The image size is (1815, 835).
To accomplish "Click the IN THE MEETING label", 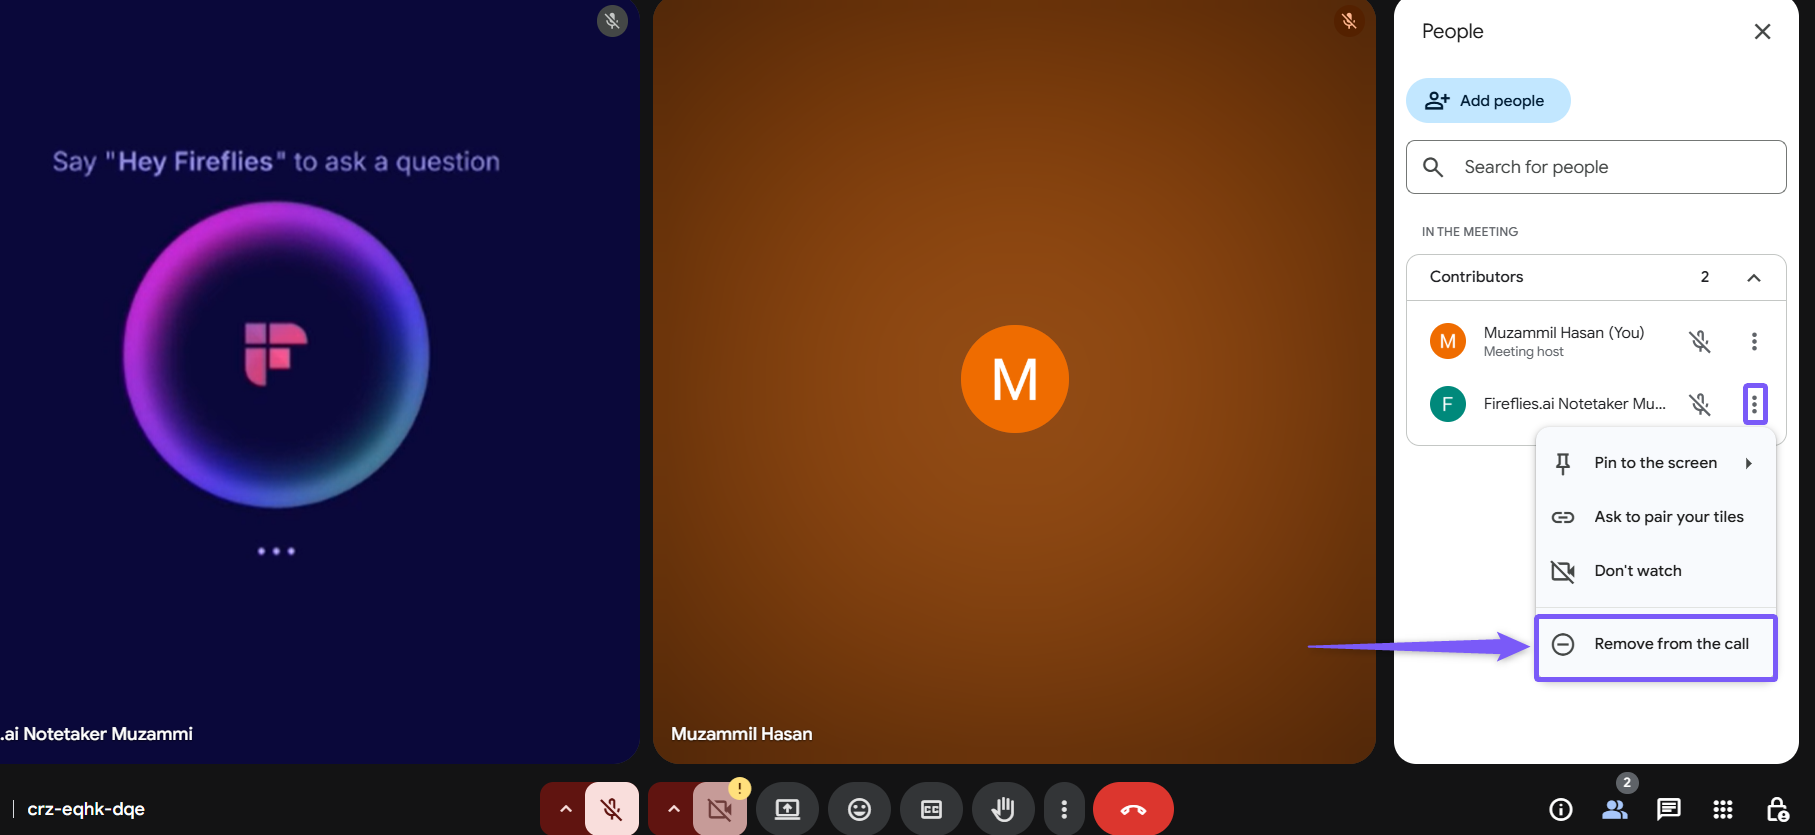I will 1470,232.
